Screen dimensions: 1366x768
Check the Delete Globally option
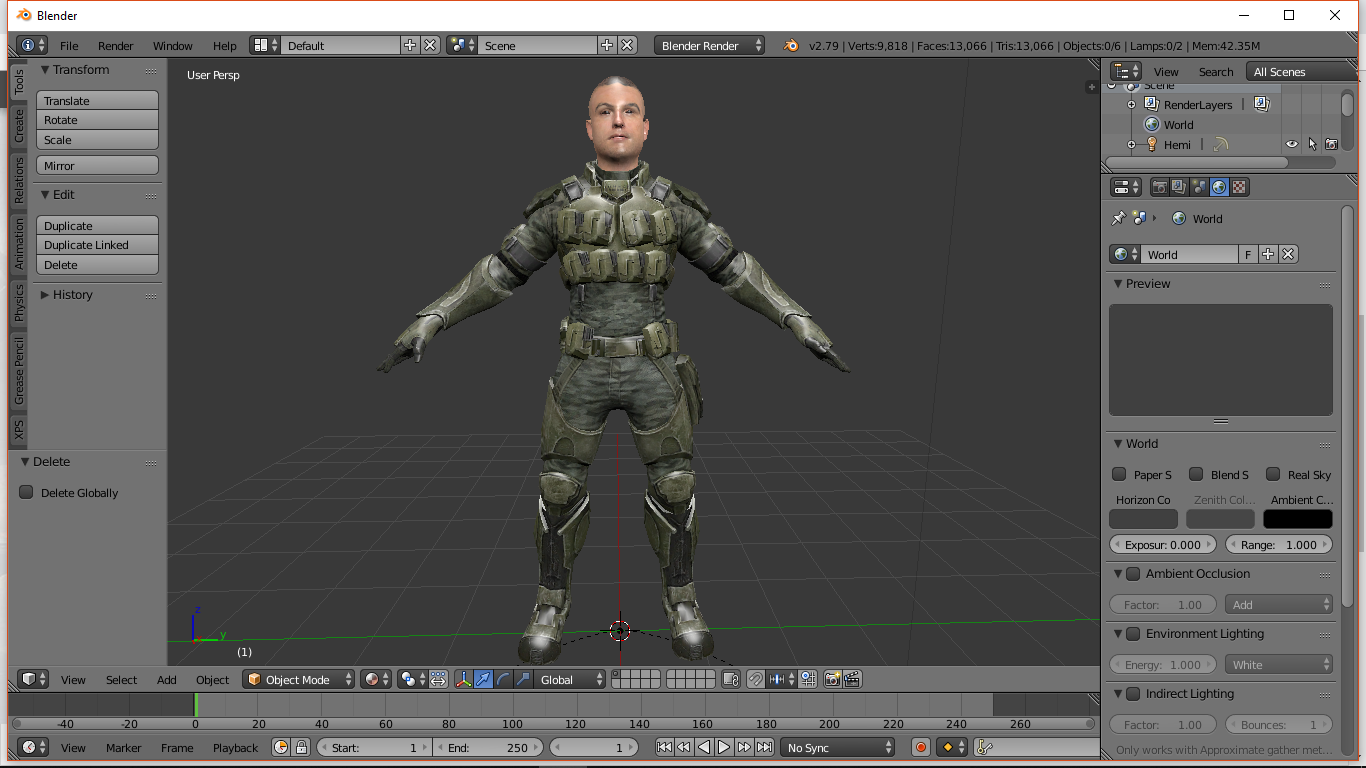point(27,492)
